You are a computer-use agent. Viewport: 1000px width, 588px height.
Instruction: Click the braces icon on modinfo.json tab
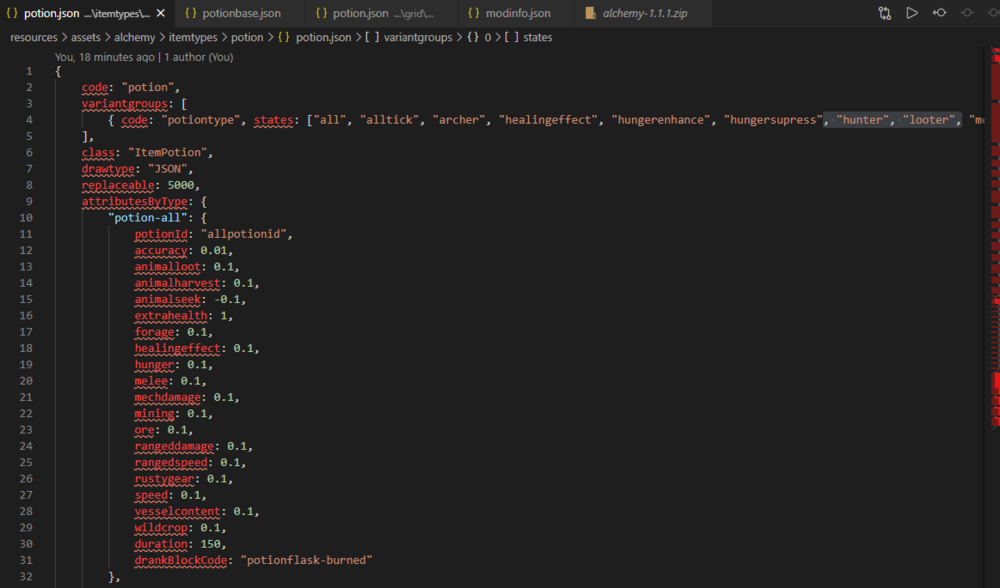pyautogui.click(x=476, y=14)
